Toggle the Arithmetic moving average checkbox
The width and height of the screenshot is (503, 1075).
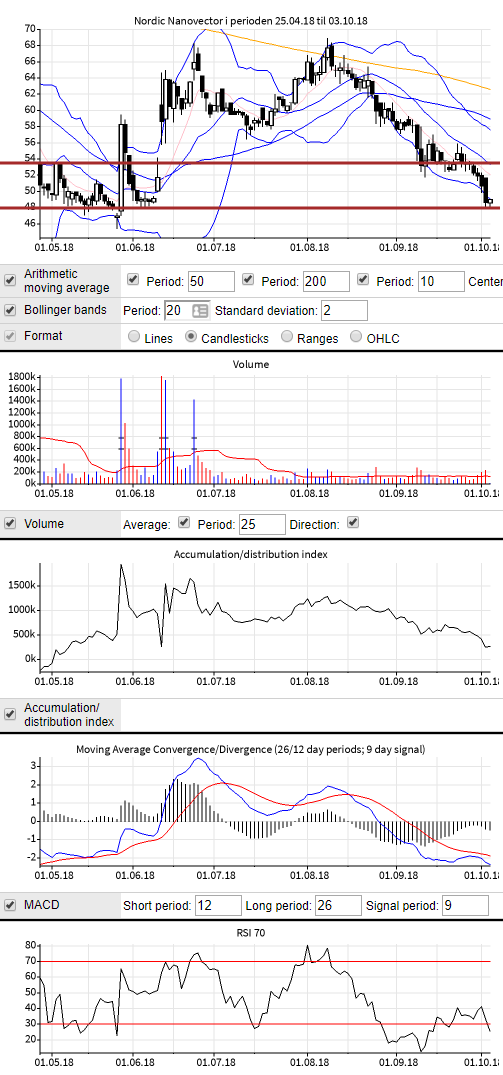point(10,280)
